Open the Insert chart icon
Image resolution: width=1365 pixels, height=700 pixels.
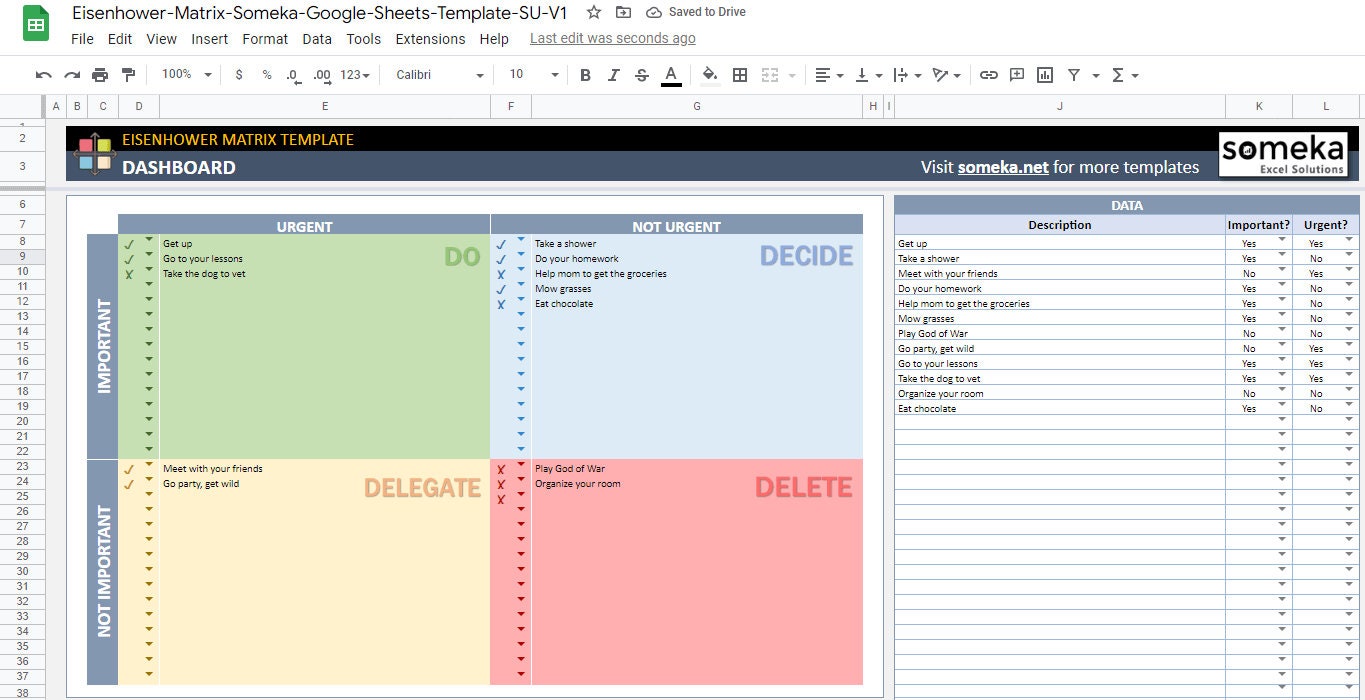[x=1043, y=75]
